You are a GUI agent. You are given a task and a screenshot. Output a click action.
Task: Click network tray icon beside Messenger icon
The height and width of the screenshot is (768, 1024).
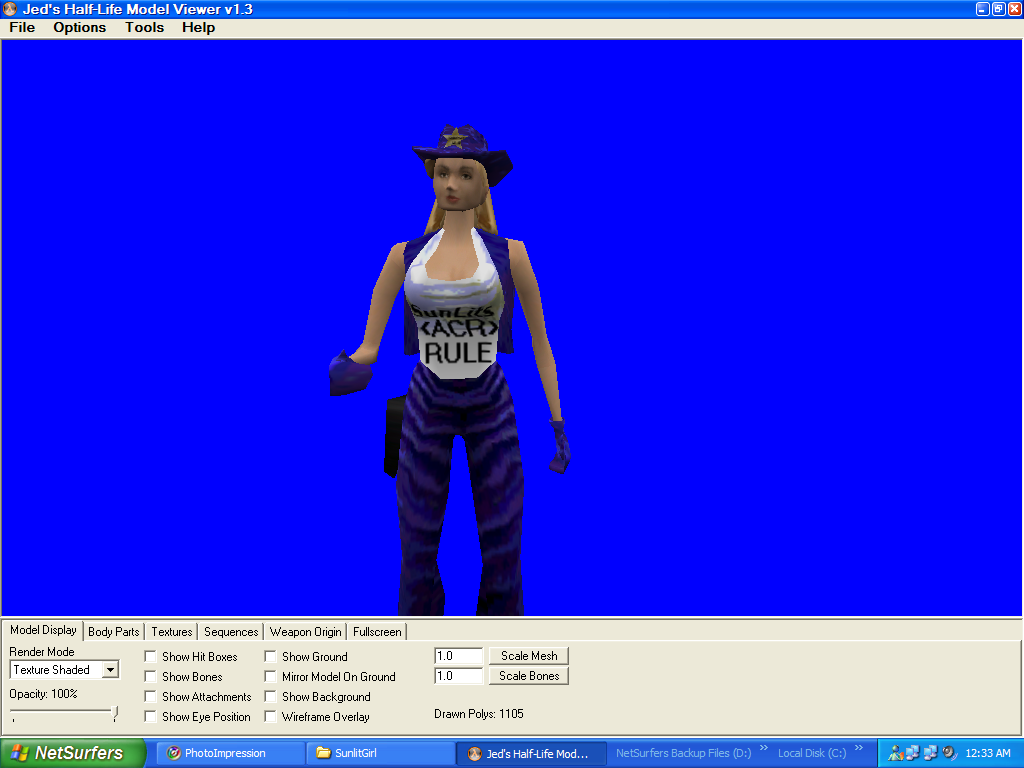pyautogui.click(x=912, y=753)
